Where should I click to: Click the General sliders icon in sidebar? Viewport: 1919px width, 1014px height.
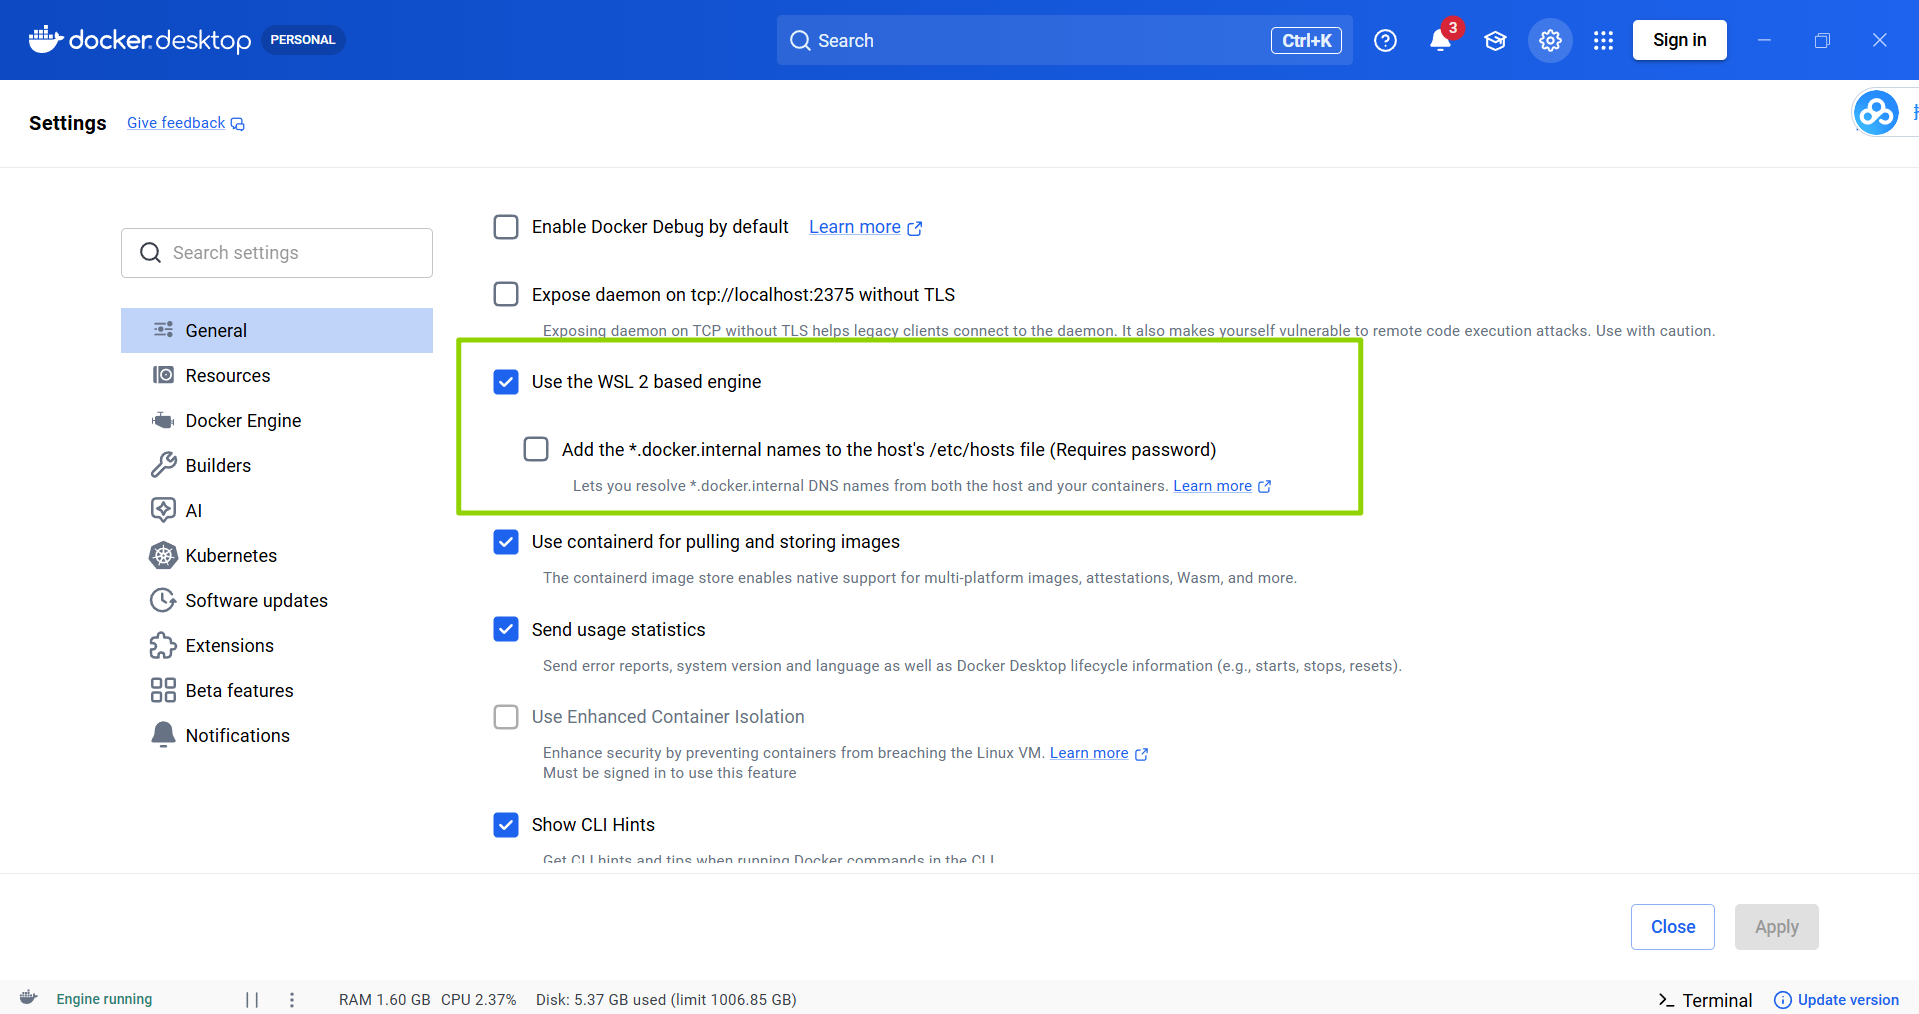(x=163, y=330)
